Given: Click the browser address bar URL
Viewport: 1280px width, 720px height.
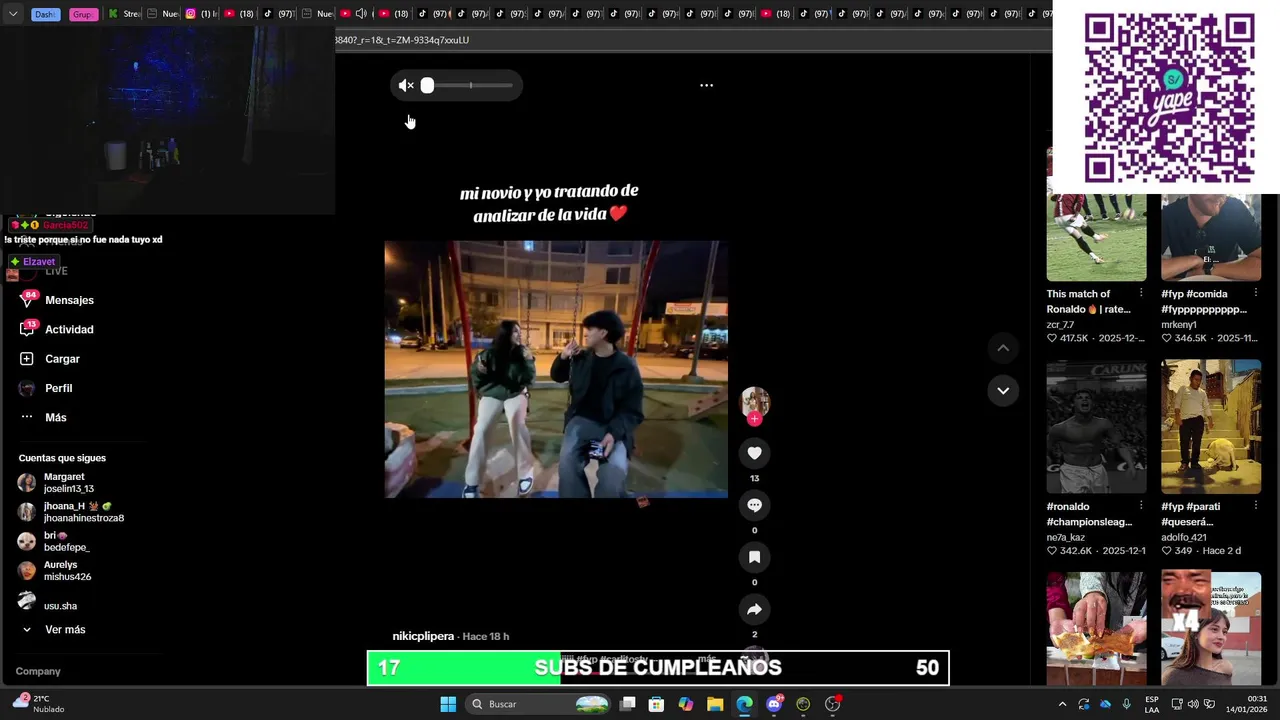Looking at the screenshot, I should click(x=402, y=40).
